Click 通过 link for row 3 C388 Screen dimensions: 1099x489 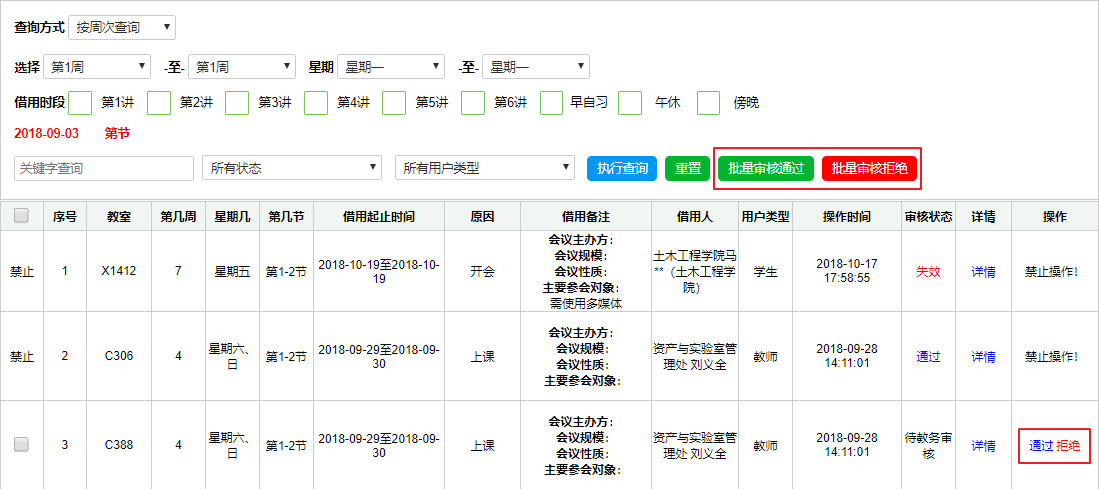click(x=1041, y=446)
